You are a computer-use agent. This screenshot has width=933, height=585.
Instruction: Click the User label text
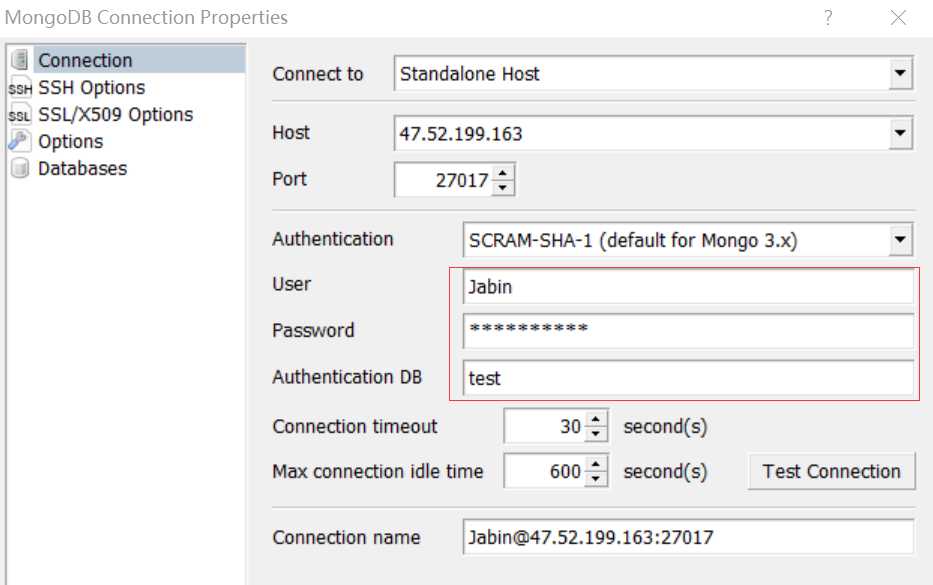point(292,284)
